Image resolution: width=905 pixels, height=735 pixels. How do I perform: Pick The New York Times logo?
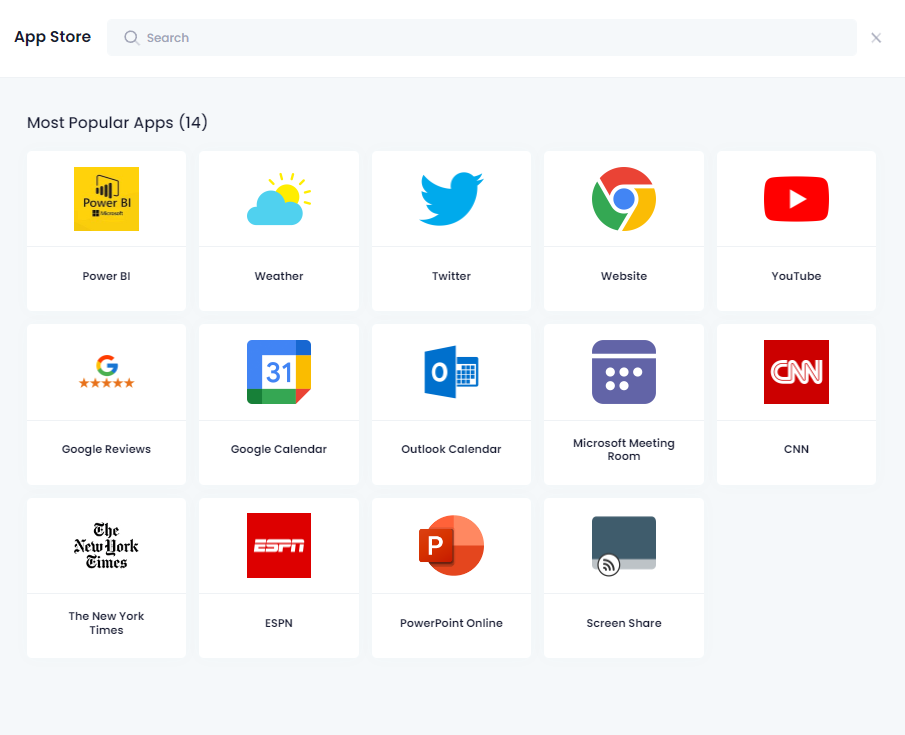[x=106, y=546]
